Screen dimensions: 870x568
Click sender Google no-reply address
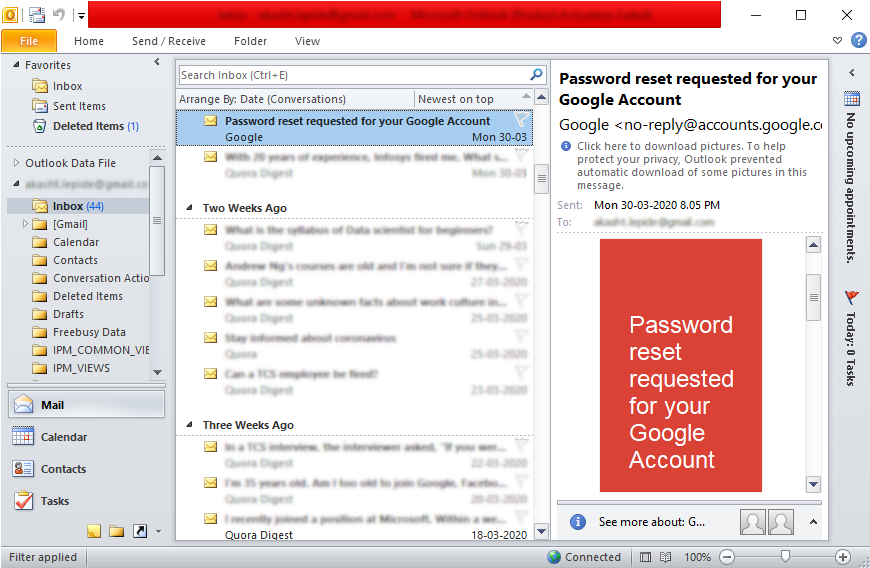tap(690, 125)
